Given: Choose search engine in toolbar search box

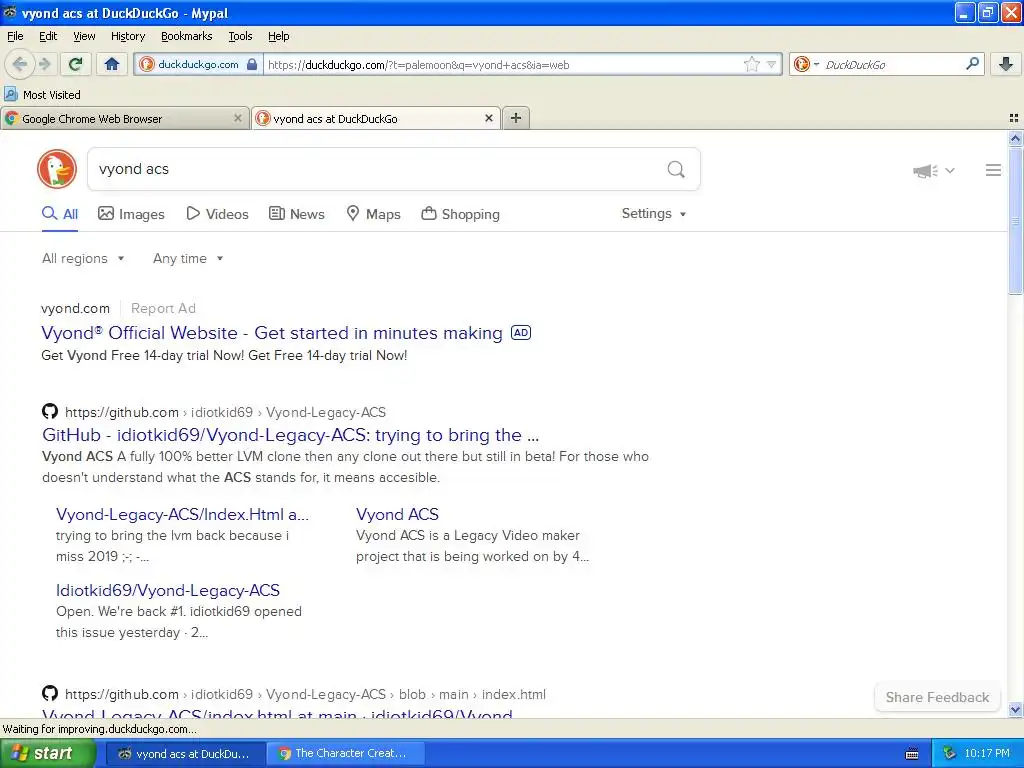Looking at the screenshot, I should point(806,64).
